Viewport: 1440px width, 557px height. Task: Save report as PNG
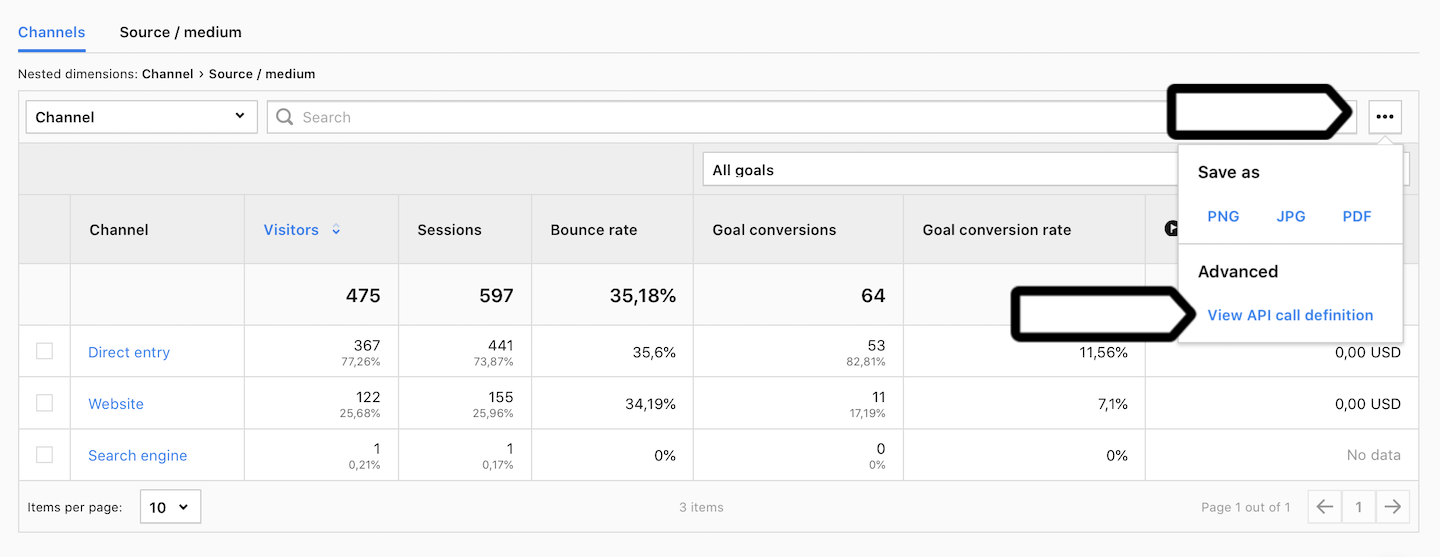tap(1223, 216)
